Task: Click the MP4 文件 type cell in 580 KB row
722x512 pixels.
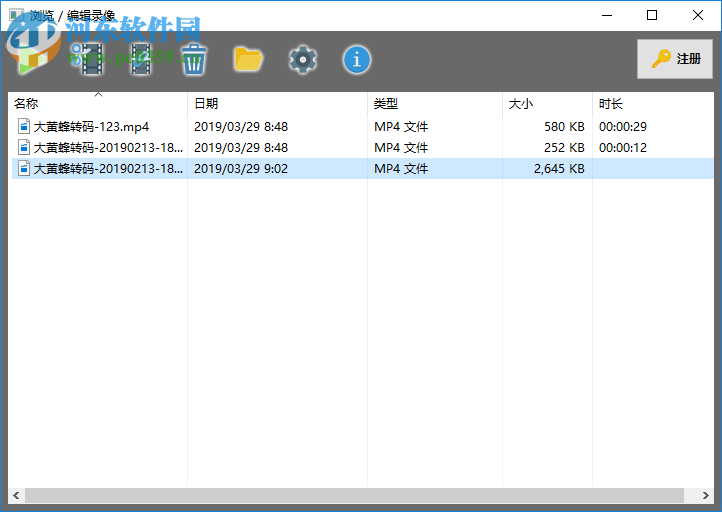Action: pos(401,127)
